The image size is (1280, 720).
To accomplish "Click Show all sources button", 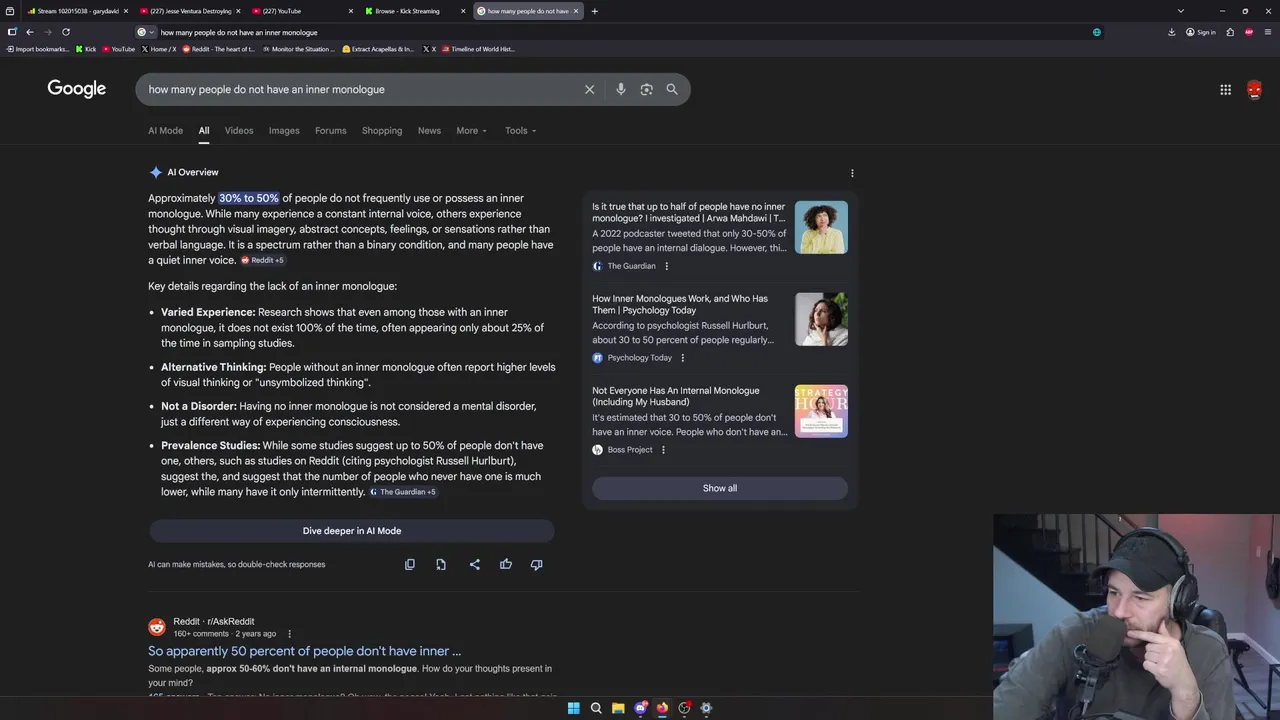I will 720,488.
